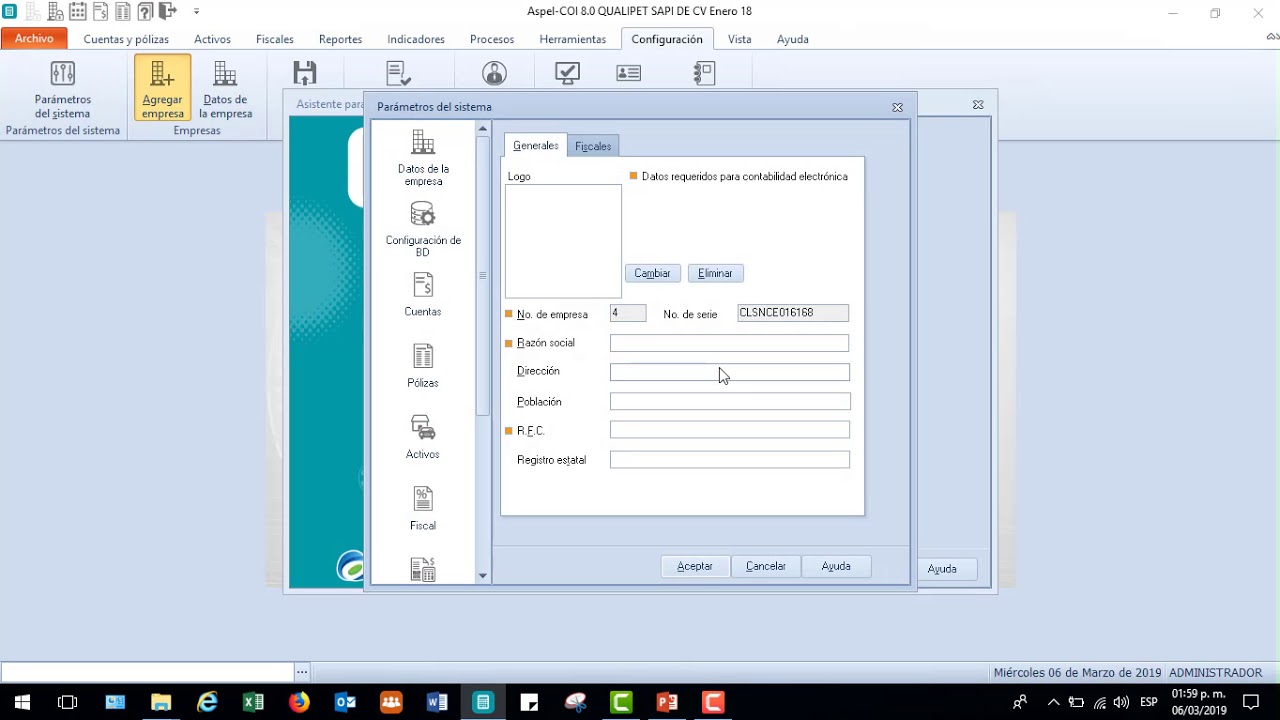1280x720 pixels.
Task: Select Pólizas section in sidebar
Action: click(423, 366)
